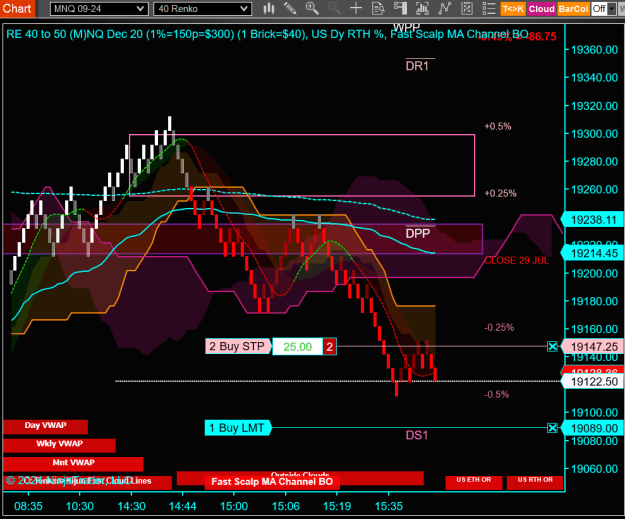Click the 25.00 order offset field
Viewport: 625px width, 519px height.
297,346
